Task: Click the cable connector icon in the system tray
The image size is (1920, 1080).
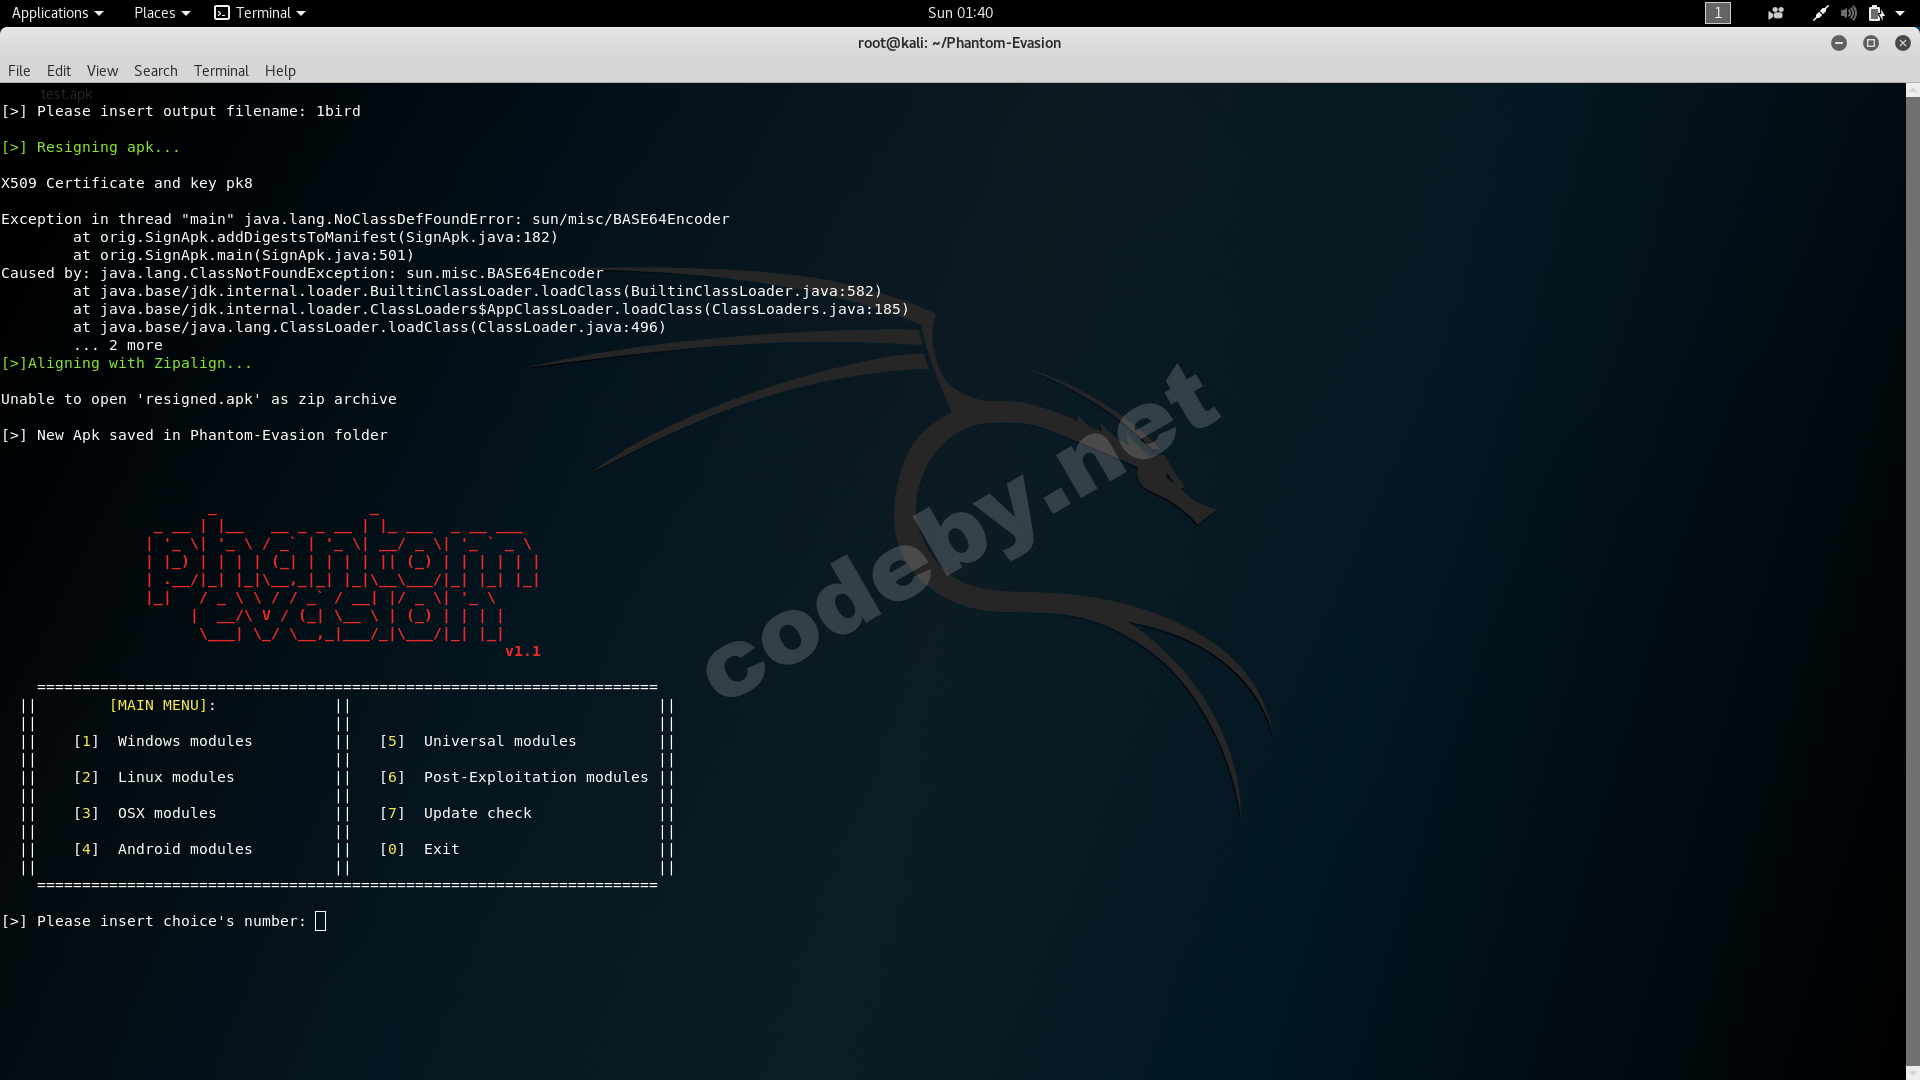Action: pos(1821,13)
